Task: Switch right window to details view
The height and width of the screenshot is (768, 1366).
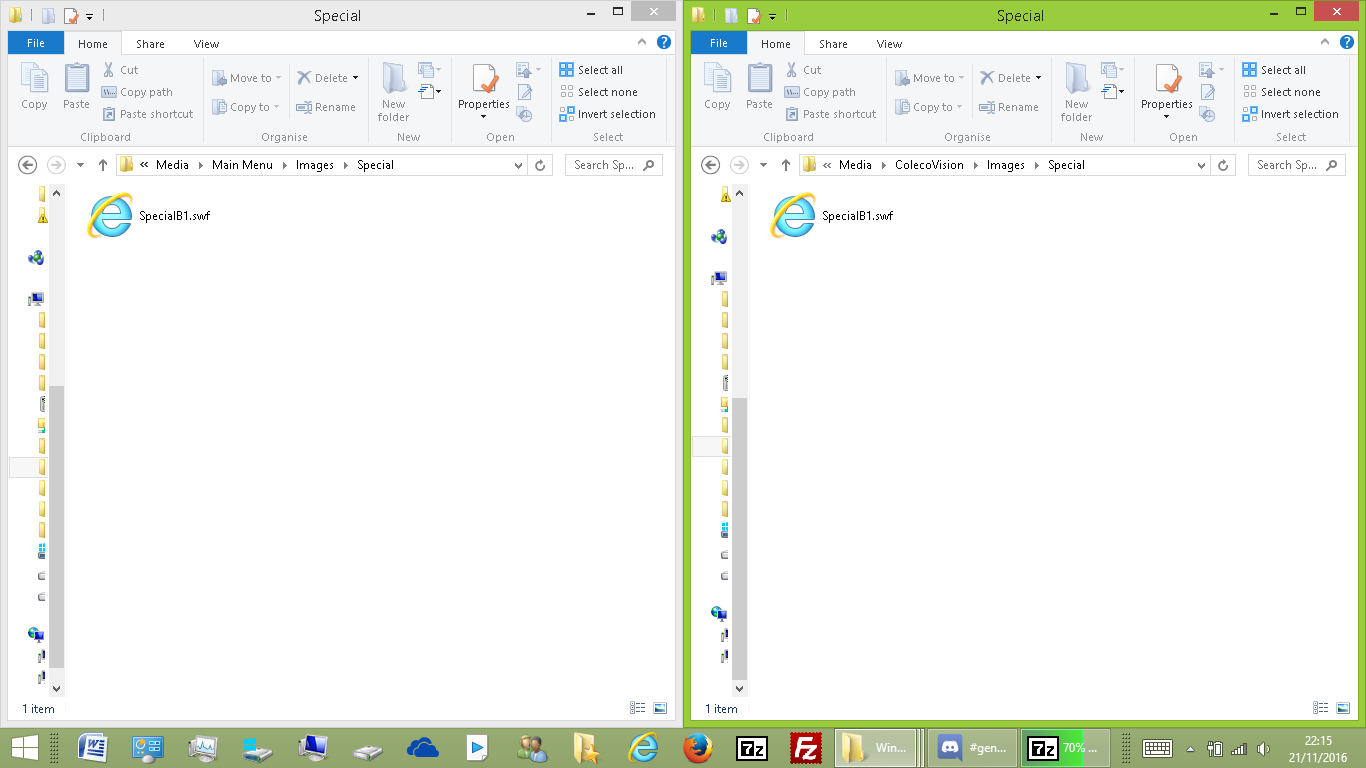Action: (x=1320, y=708)
